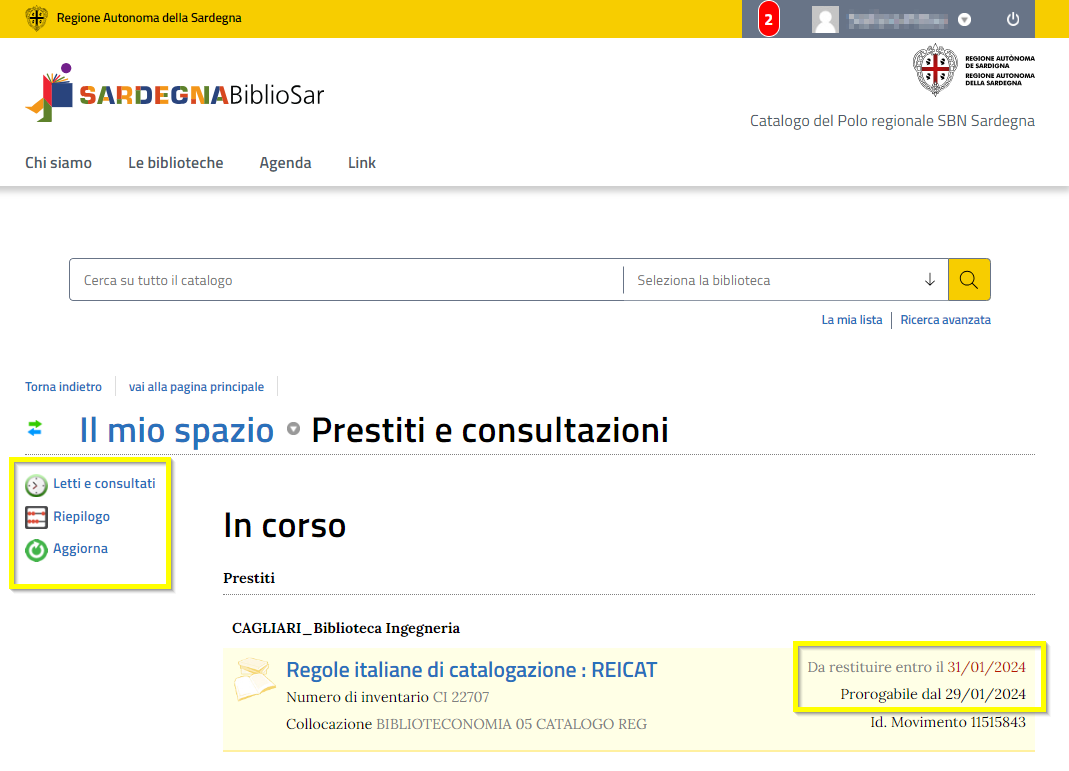Viewport: 1069px width, 771px height.
Task: Click the user avatar icon
Action: 825,19
